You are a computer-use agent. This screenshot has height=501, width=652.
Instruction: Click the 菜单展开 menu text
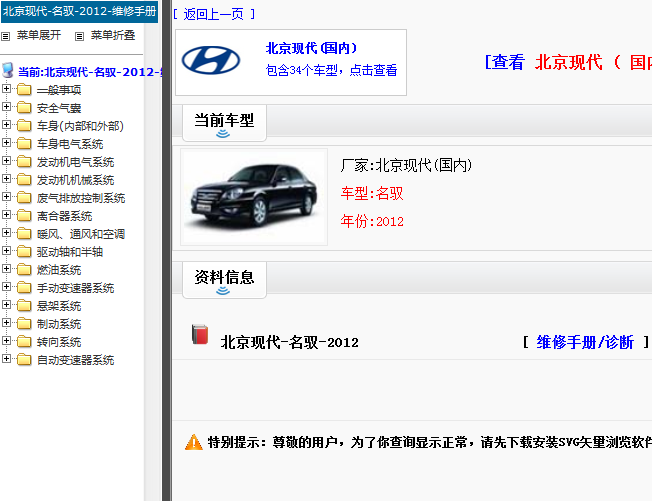[x=39, y=35]
